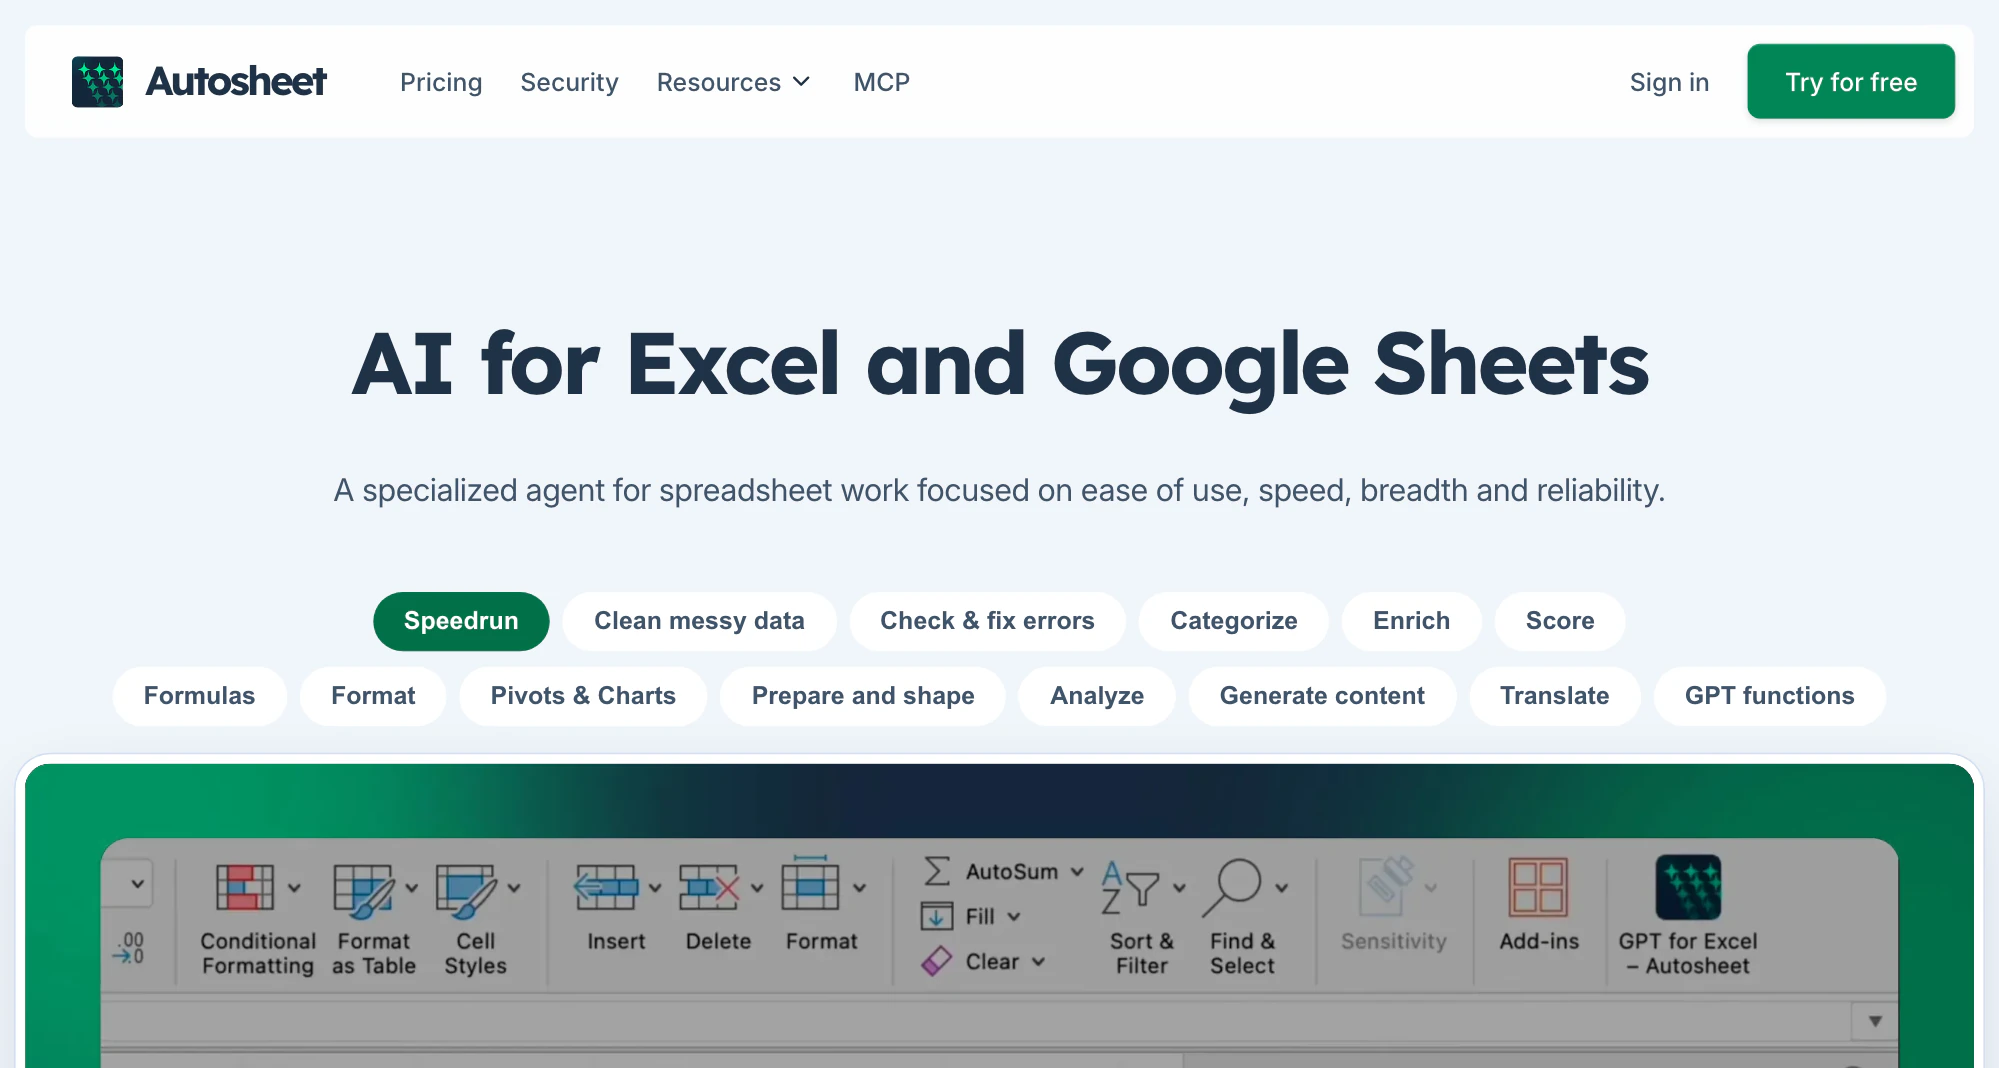Click the Clear eraser icon

point(937,961)
